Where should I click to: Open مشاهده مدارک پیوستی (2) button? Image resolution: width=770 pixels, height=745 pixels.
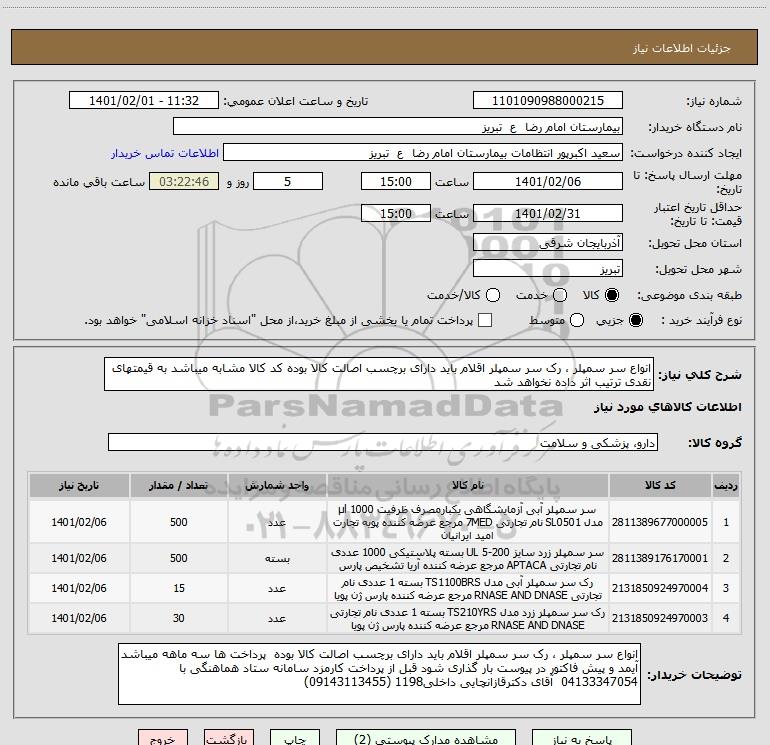pos(426,738)
